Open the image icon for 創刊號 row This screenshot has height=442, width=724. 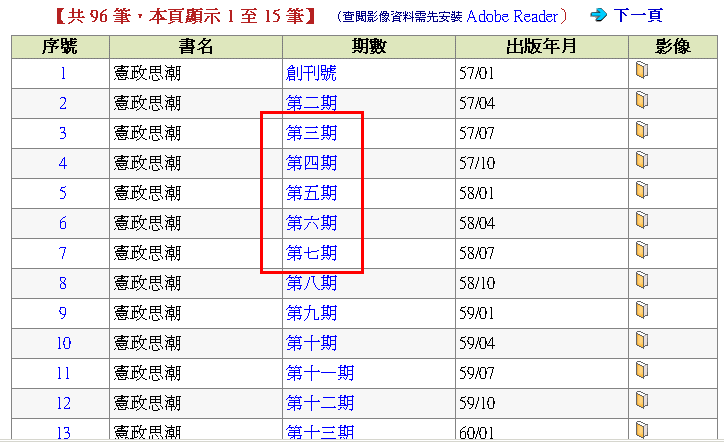(x=641, y=70)
